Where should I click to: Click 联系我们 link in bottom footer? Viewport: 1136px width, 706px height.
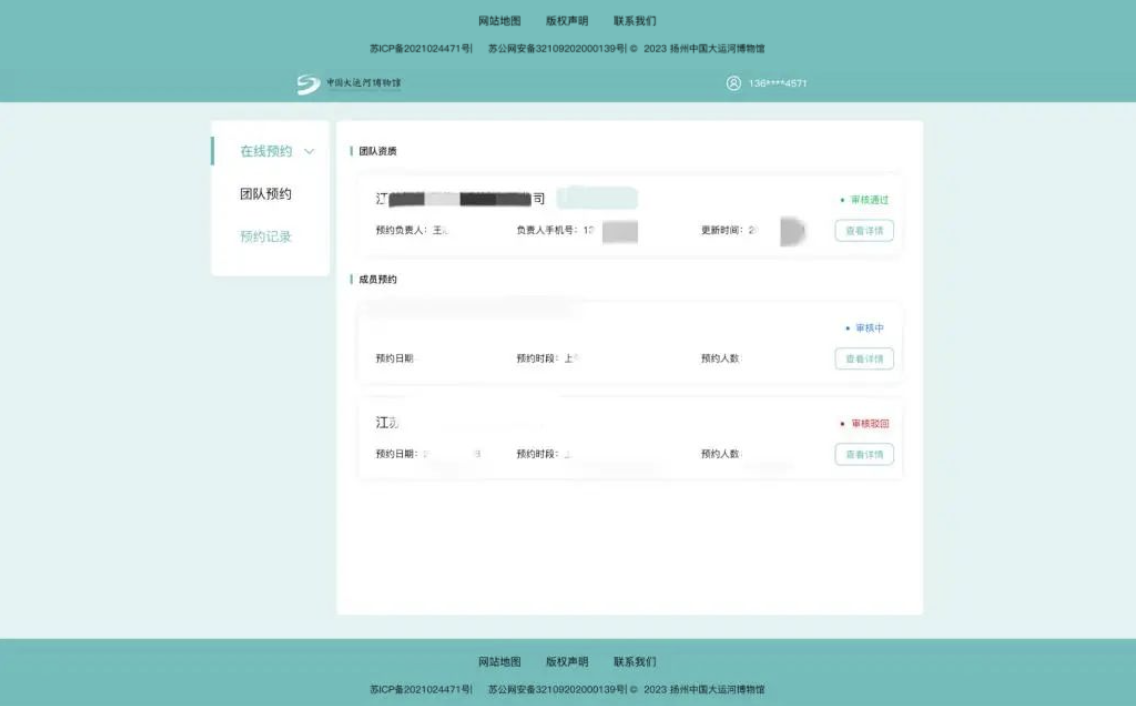tap(635, 662)
